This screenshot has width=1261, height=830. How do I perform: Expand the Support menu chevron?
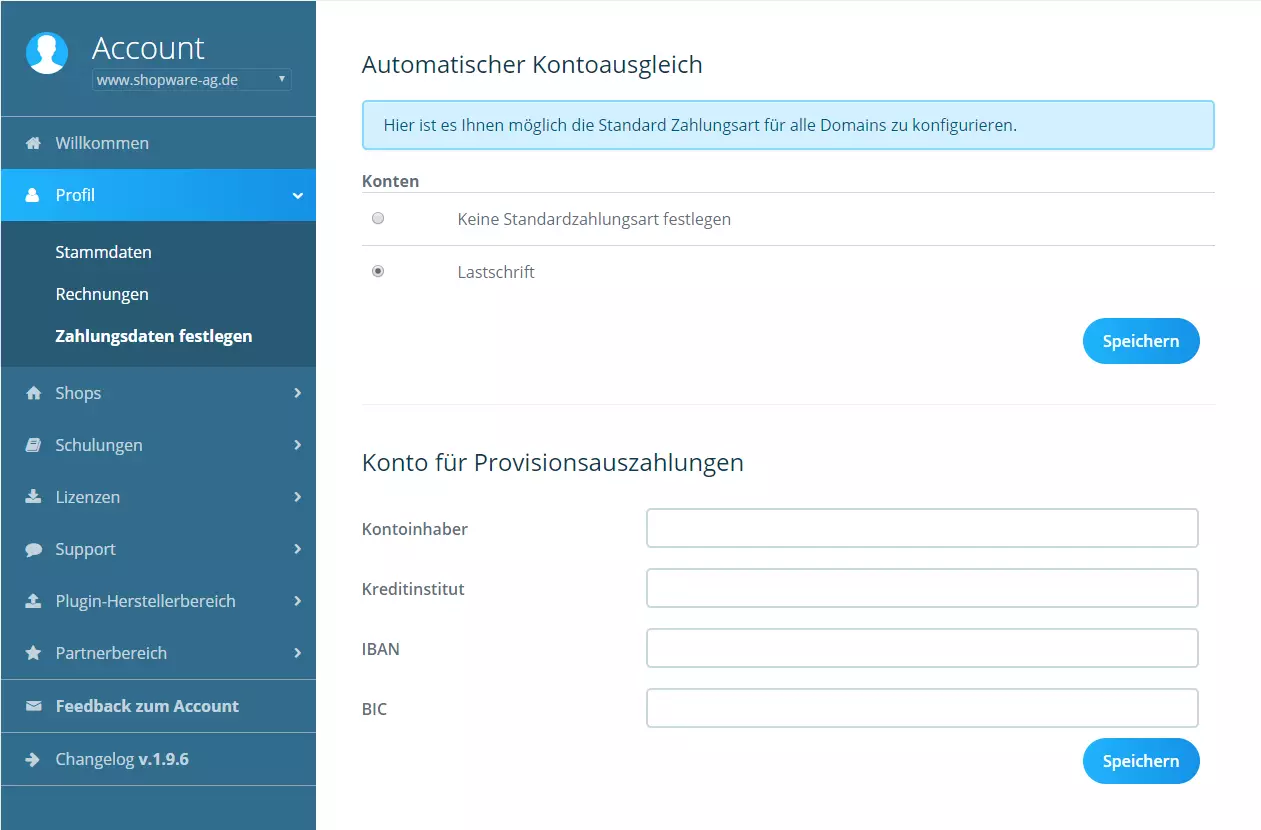[297, 549]
